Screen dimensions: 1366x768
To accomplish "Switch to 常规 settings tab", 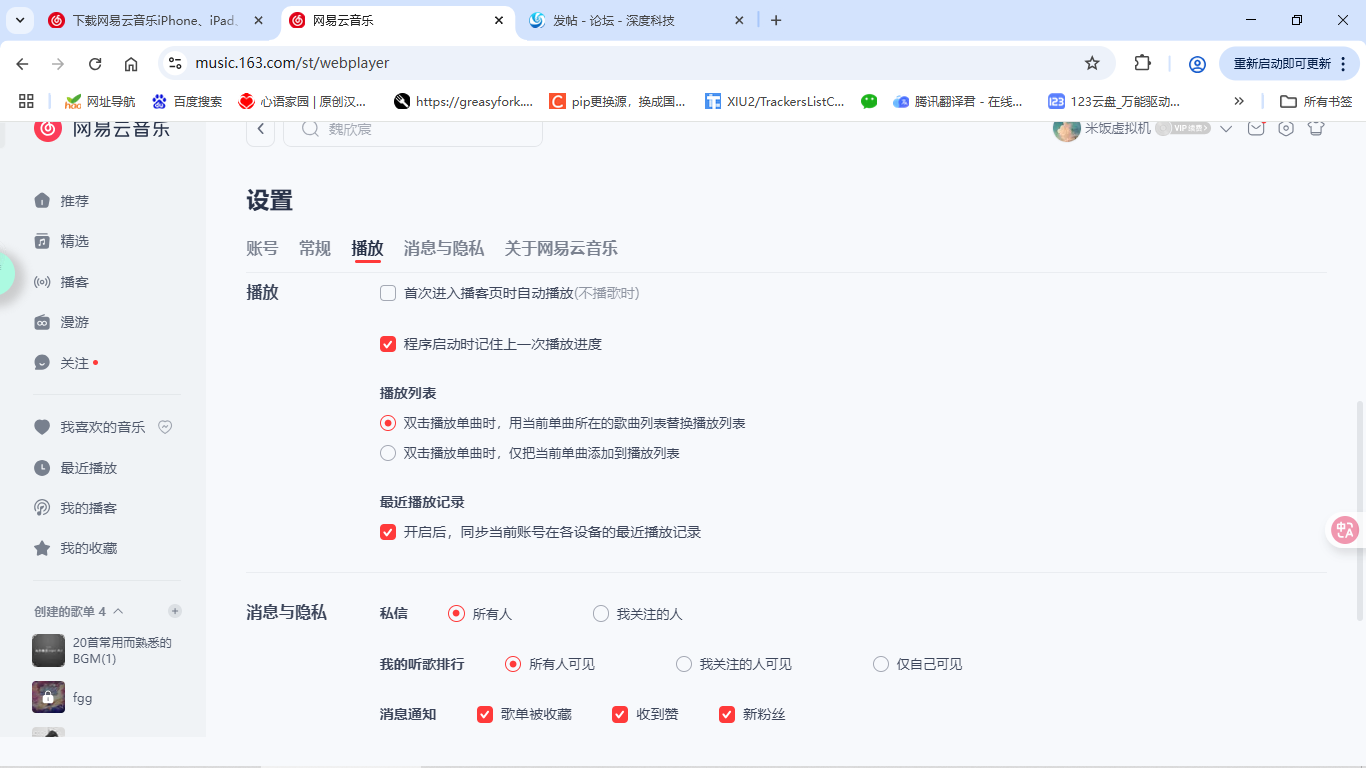I will tap(315, 248).
